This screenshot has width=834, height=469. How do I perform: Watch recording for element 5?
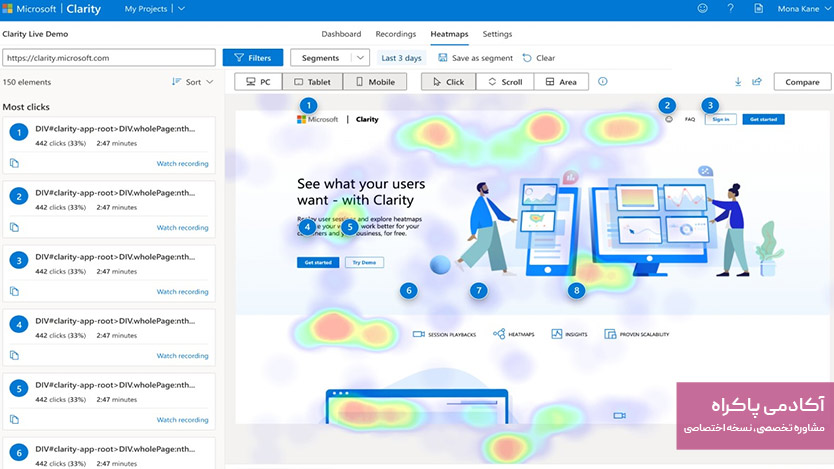[x=182, y=420]
